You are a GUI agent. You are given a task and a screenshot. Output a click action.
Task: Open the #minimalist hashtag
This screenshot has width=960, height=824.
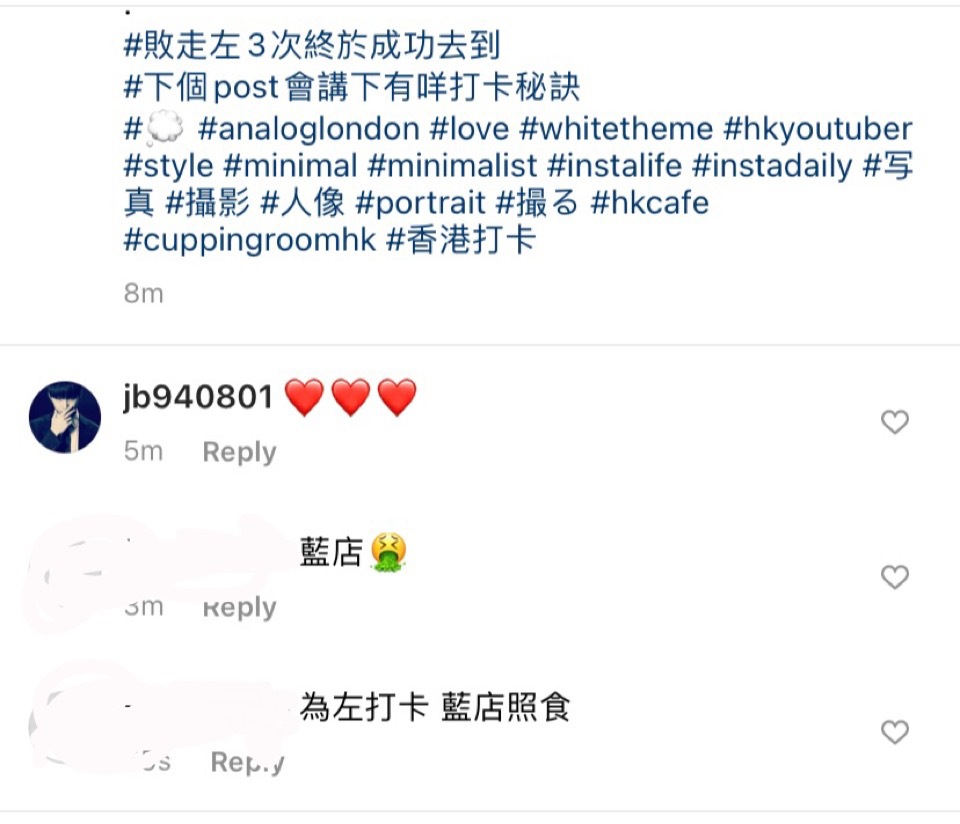[453, 166]
